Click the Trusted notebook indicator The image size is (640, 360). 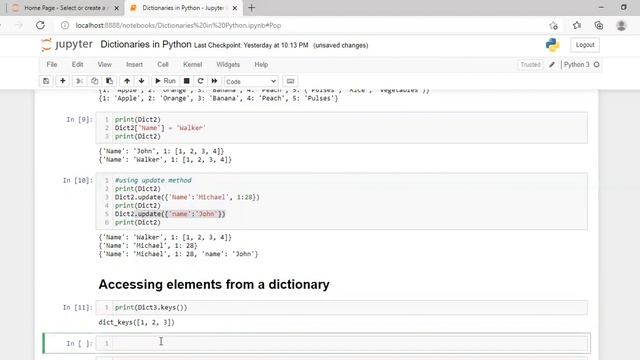coord(530,64)
